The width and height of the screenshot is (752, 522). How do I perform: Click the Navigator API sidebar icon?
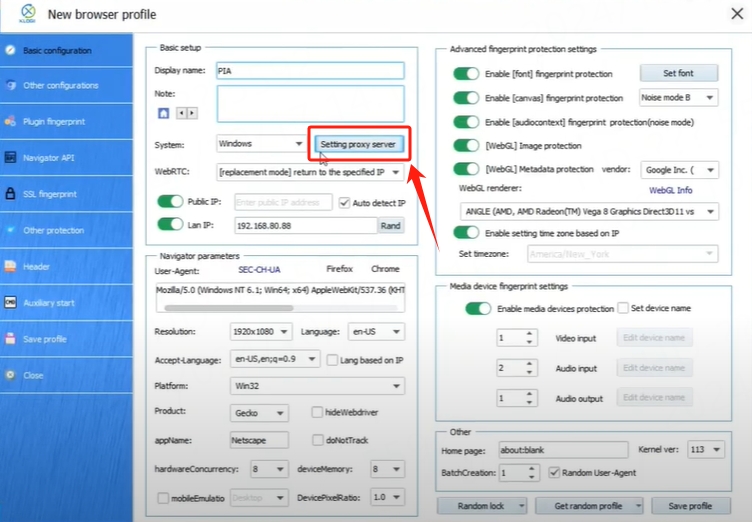[9, 157]
